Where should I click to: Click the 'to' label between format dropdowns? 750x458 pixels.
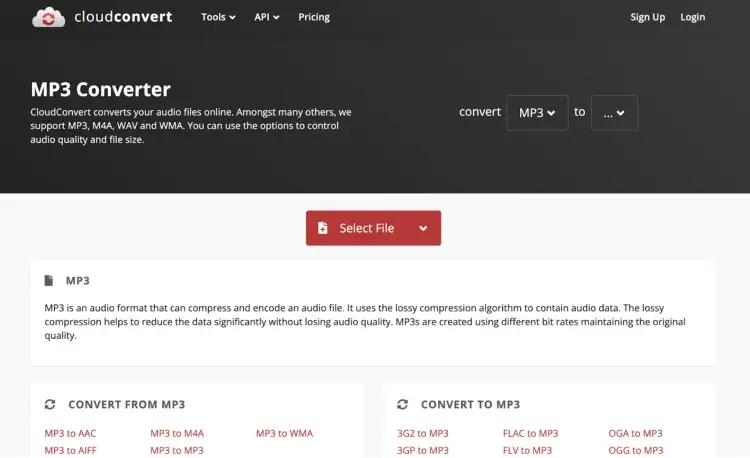click(x=579, y=112)
